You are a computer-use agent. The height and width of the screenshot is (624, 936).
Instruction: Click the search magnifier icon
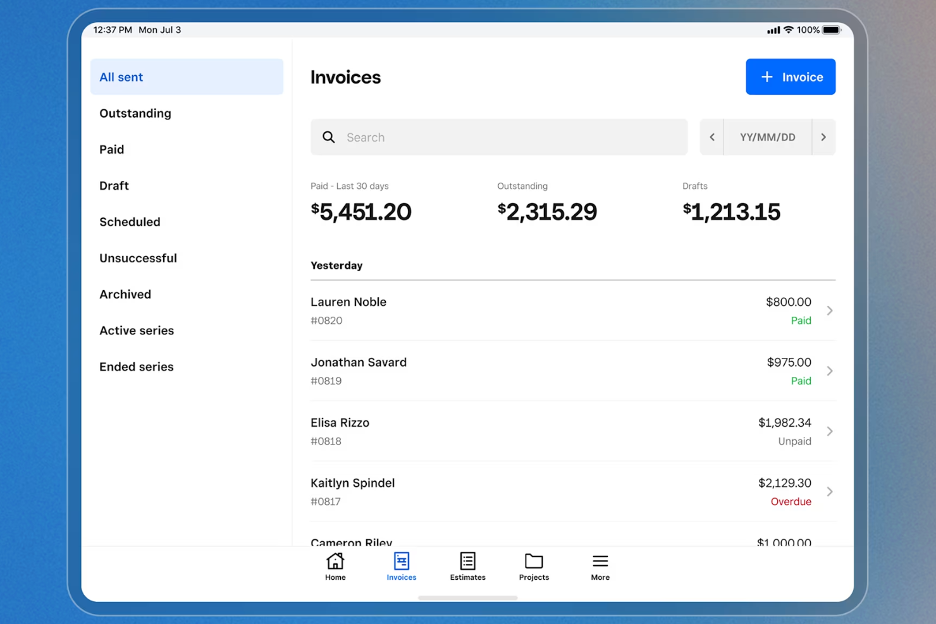(329, 137)
